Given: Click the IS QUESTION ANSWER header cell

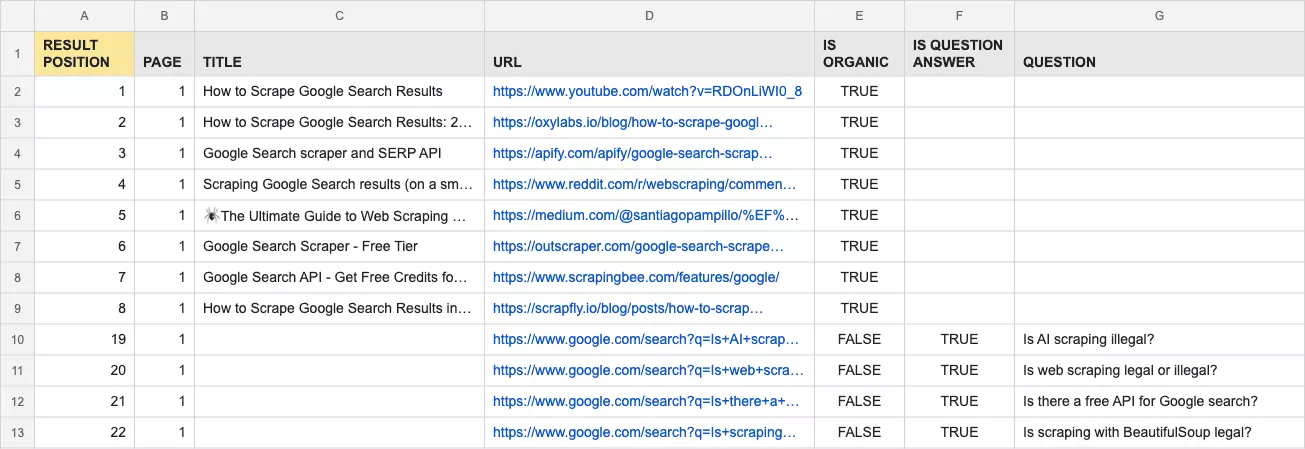Looking at the screenshot, I should pos(959,53).
